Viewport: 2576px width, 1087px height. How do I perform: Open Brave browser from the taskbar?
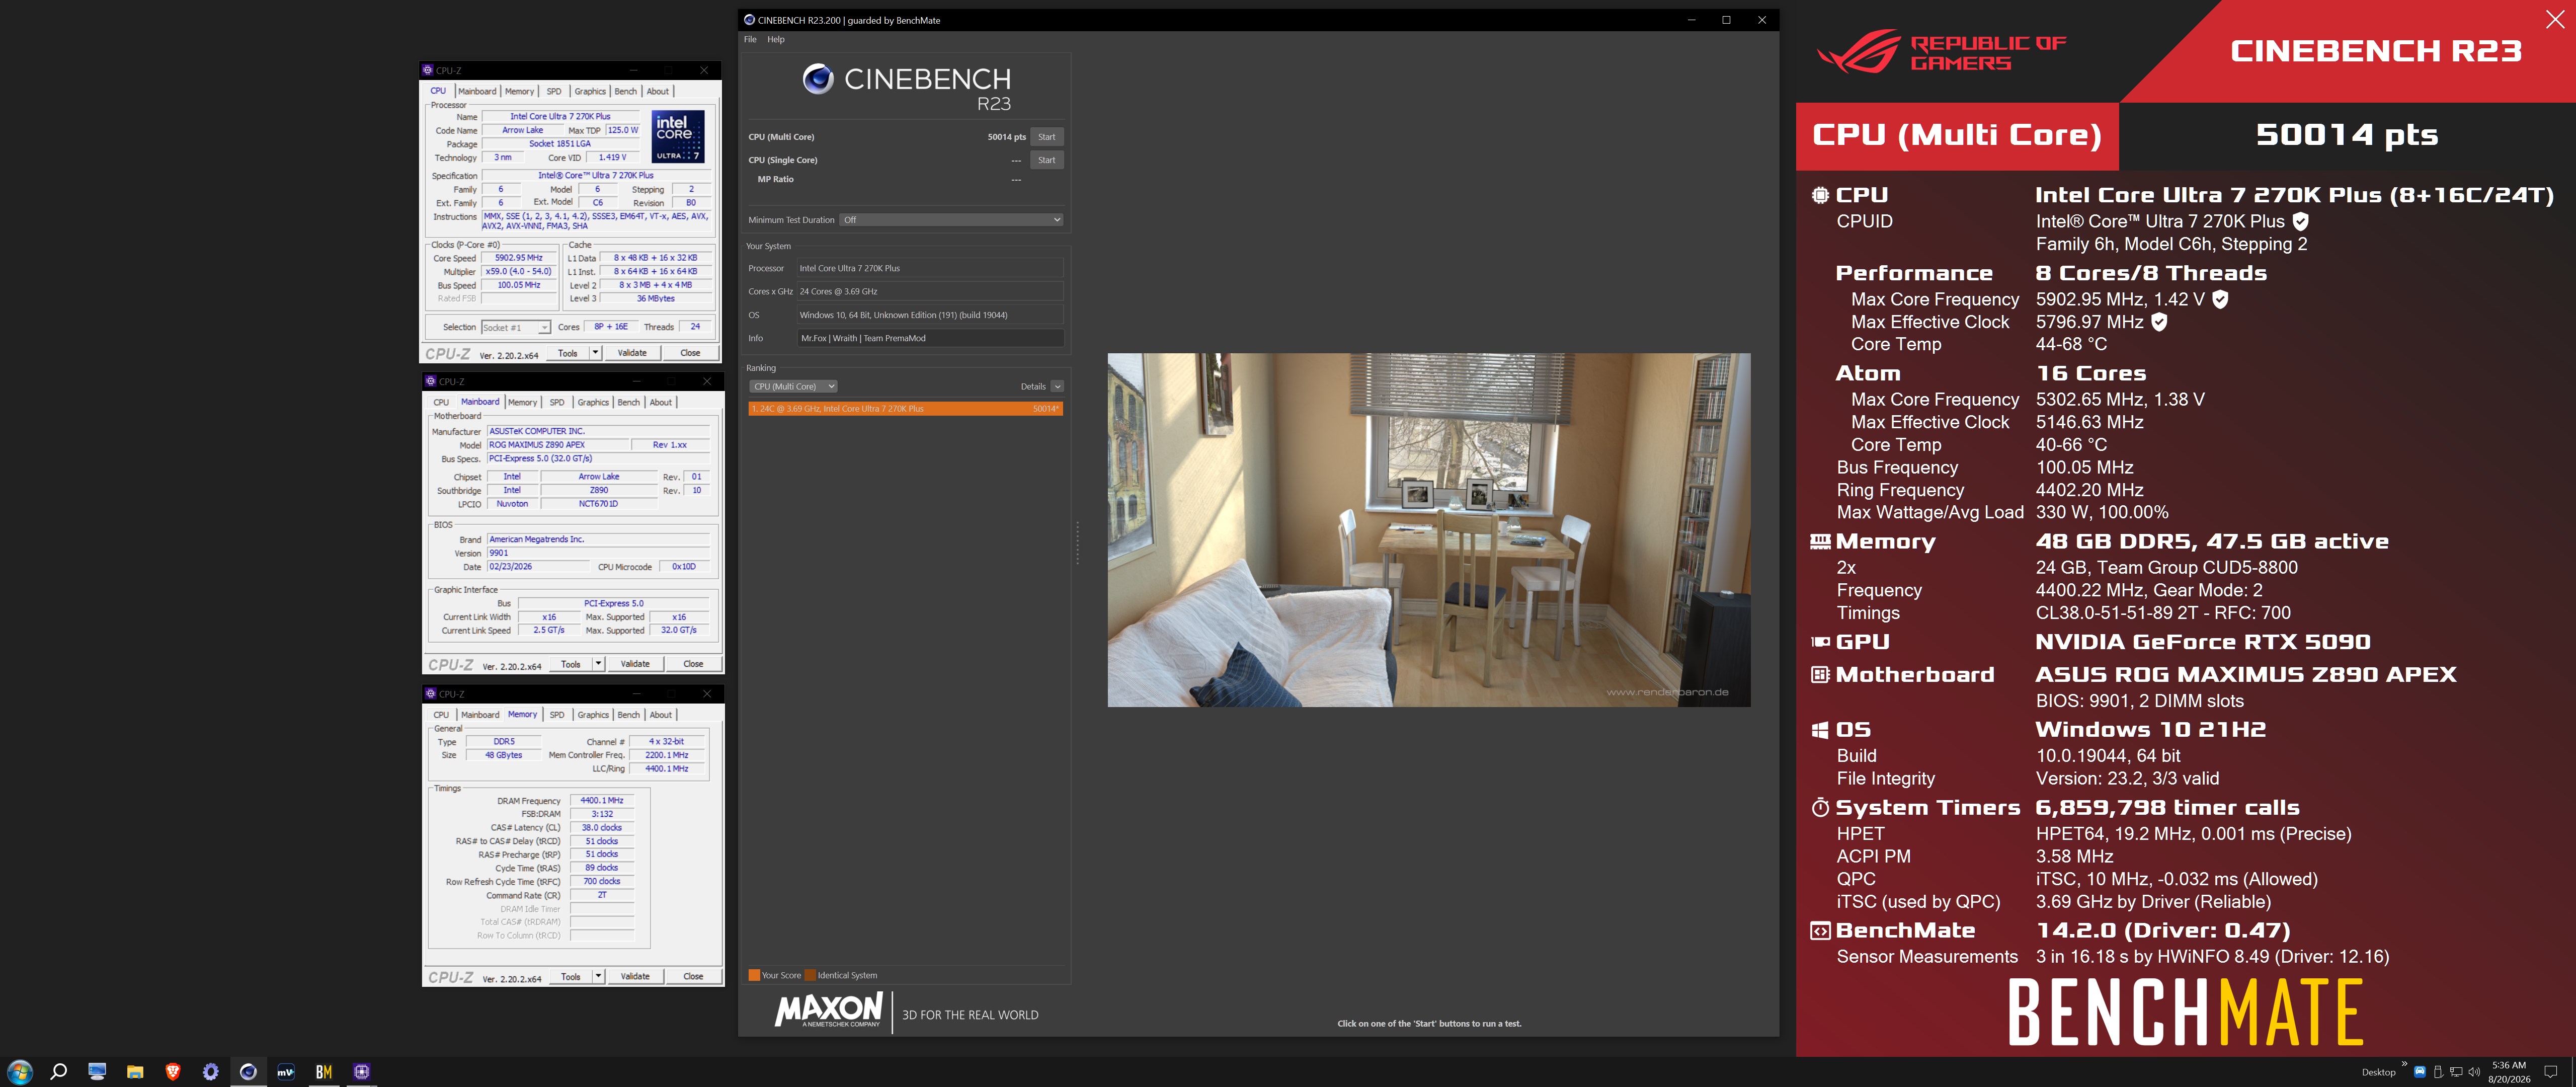(173, 1072)
